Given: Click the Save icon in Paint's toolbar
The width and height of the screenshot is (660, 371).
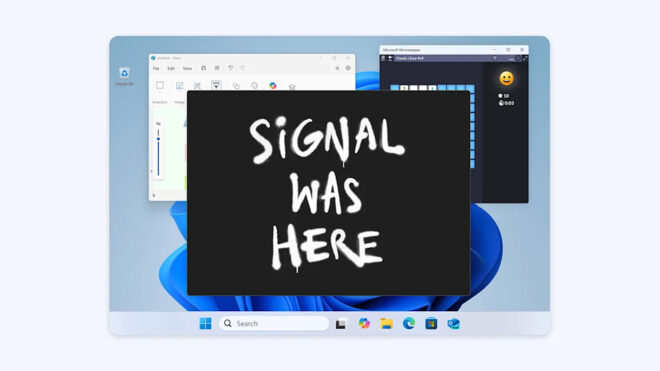Looking at the screenshot, I should 203,68.
